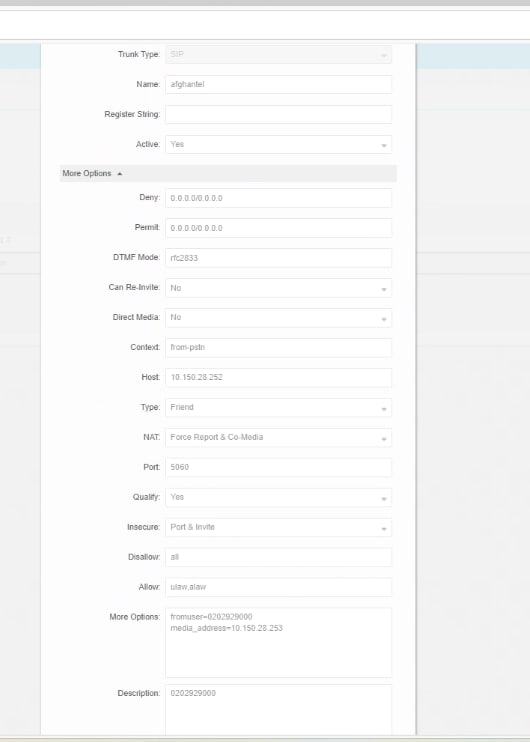
Task: Click the Host field with 10.150.28.252
Action: (x=278, y=378)
